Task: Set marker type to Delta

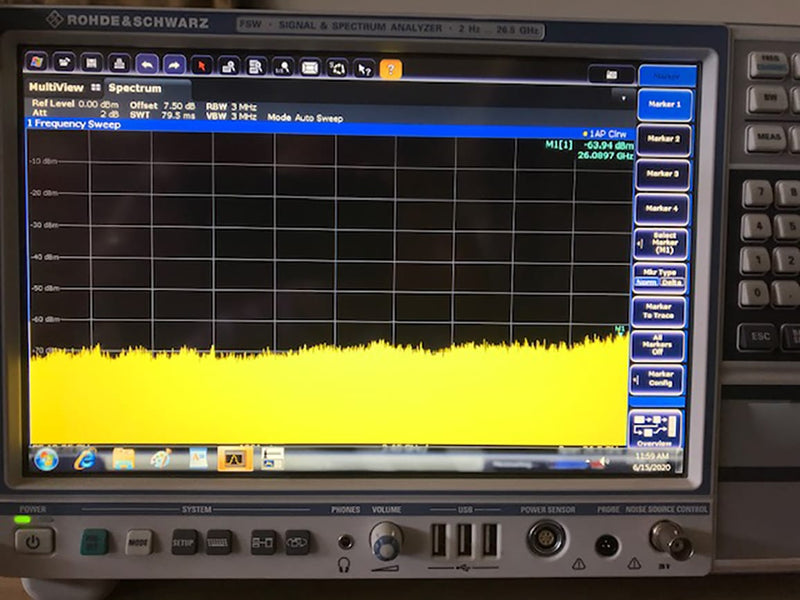Action: coord(671,282)
